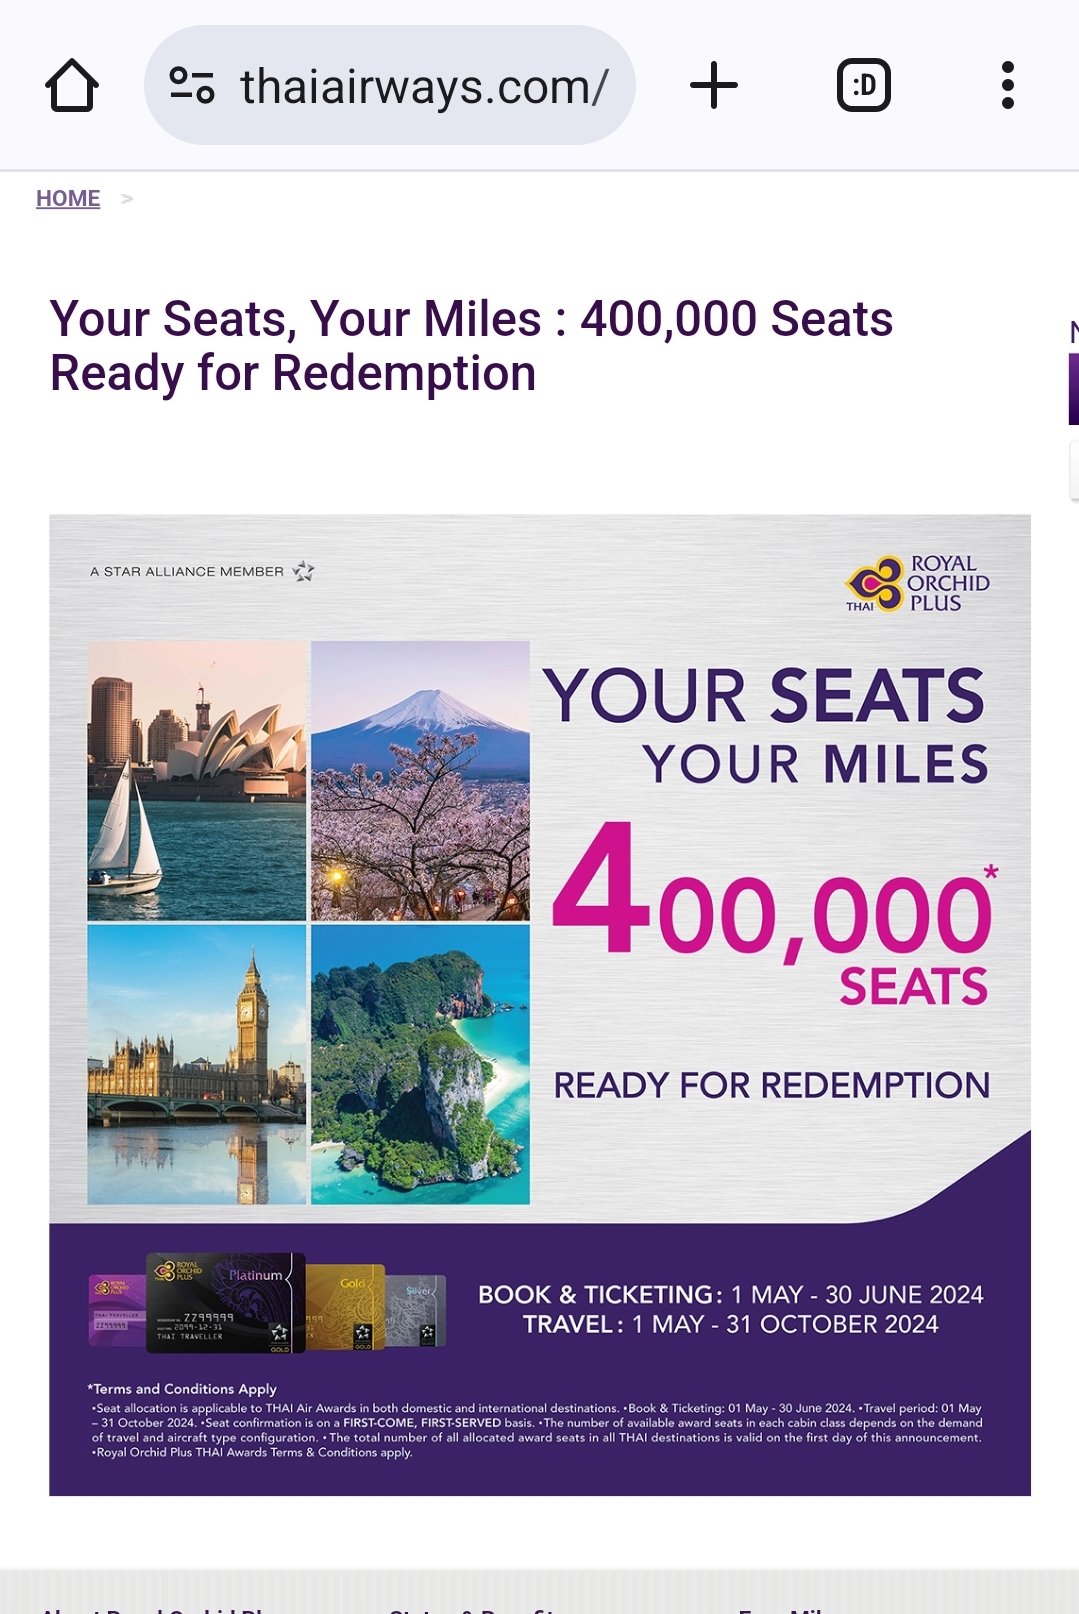
Task: Open the tab switcher button
Action: coord(863,86)
